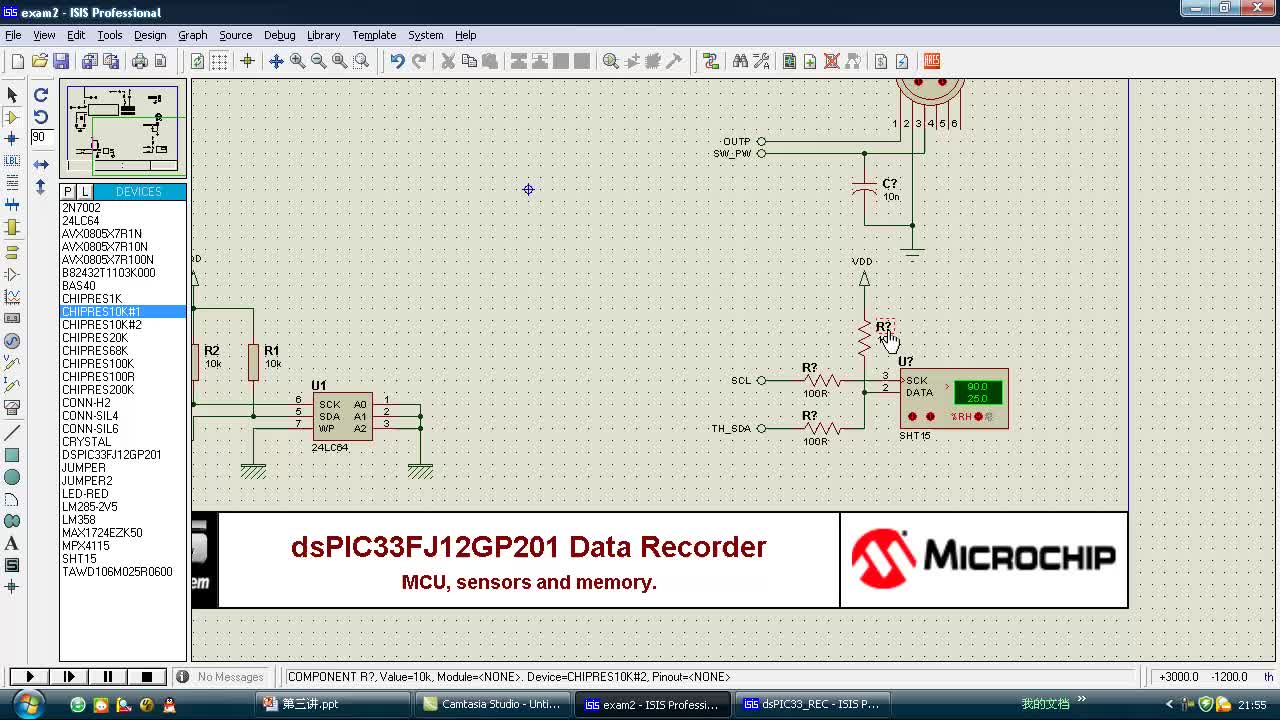1280x720 pixels.
Task: Open search and tag binoculars tool
Action: (x=740, y=61)
